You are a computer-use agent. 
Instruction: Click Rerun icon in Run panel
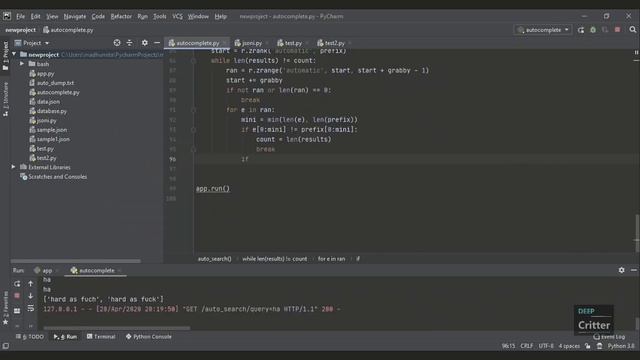pyautogui.click(x=17, y=284)
